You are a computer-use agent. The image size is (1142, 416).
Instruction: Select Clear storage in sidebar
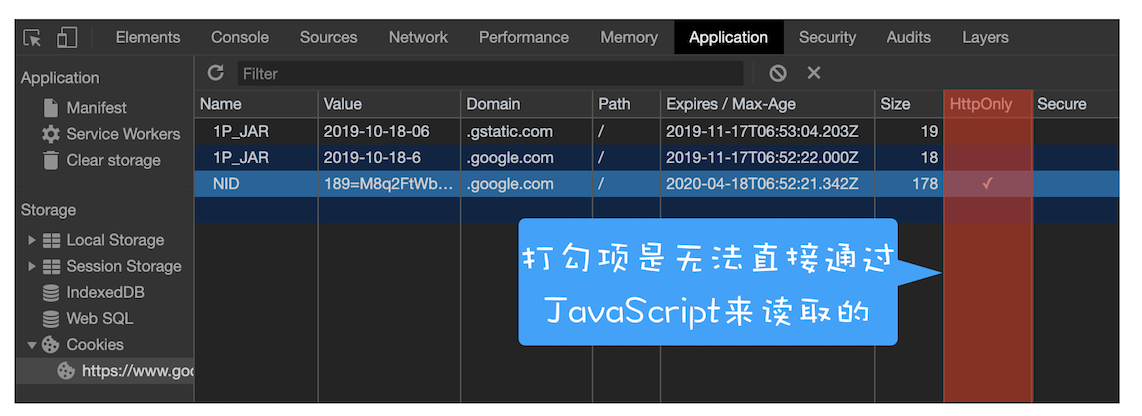point(112,160)
